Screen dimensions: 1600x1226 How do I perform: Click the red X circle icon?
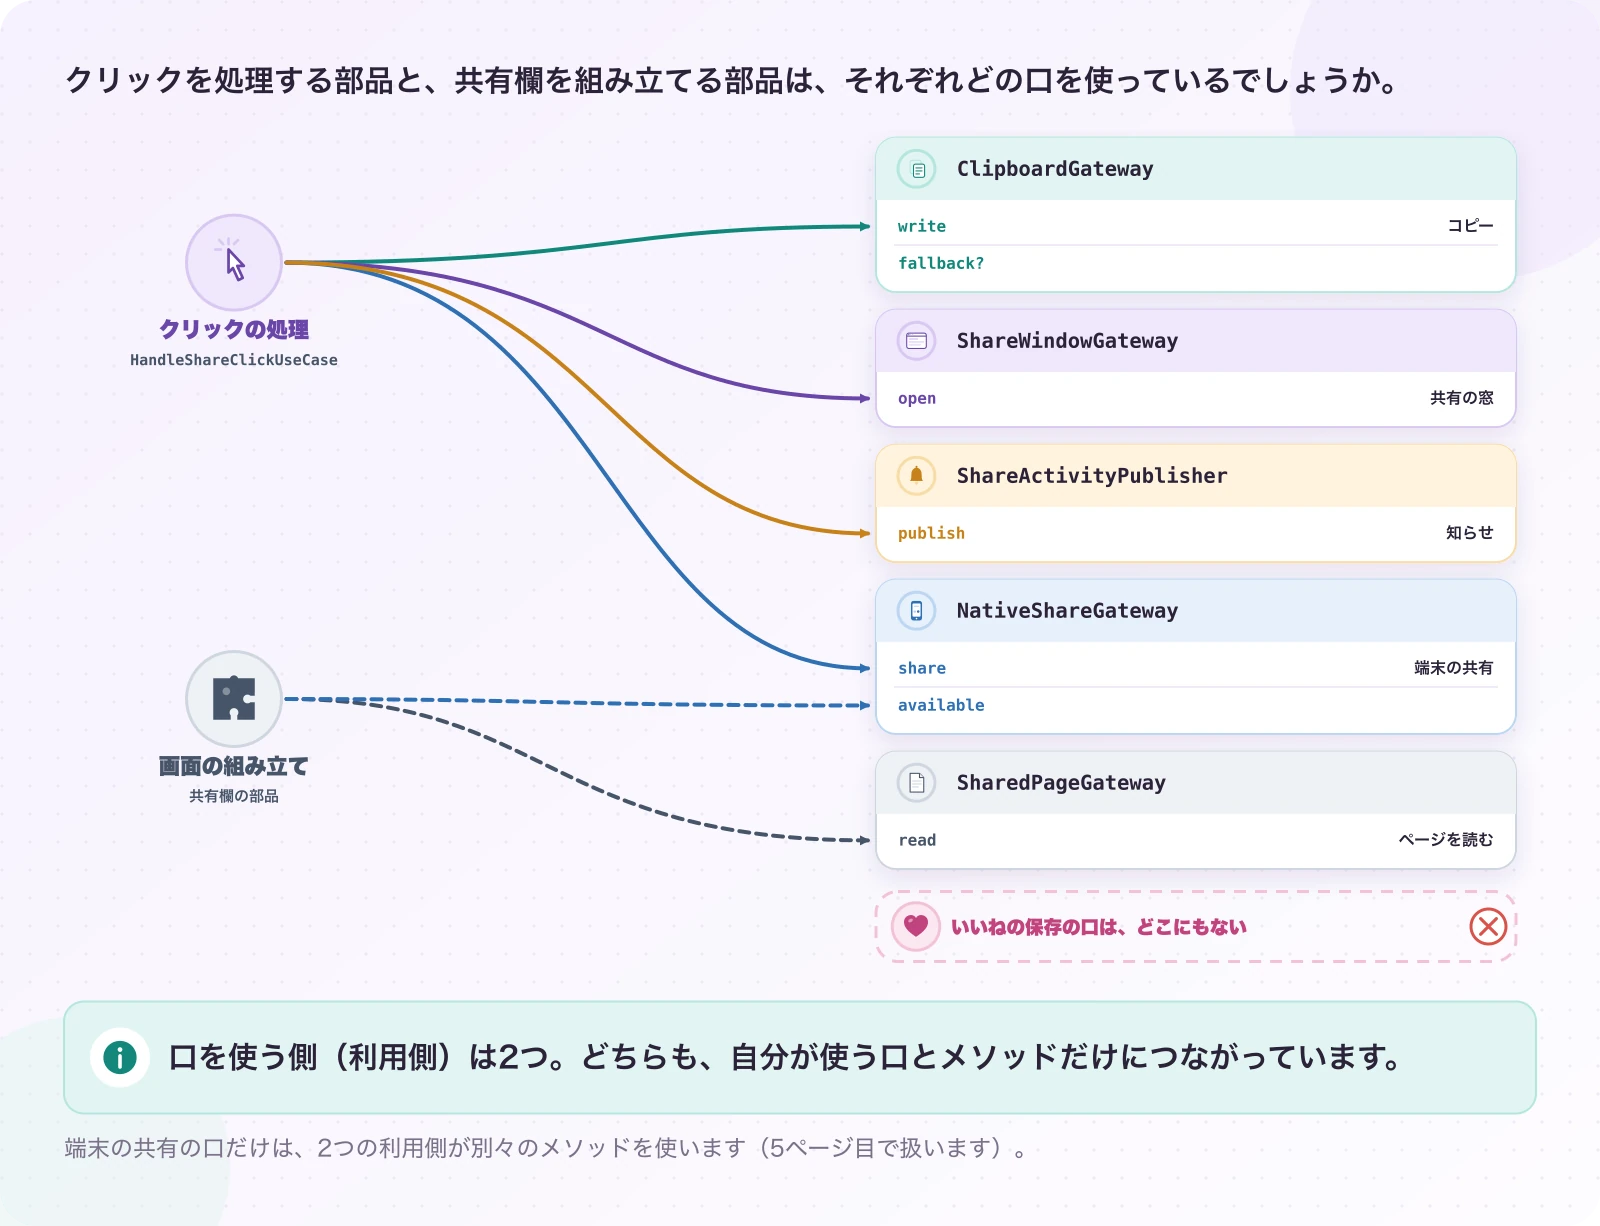coord(1488,927)
